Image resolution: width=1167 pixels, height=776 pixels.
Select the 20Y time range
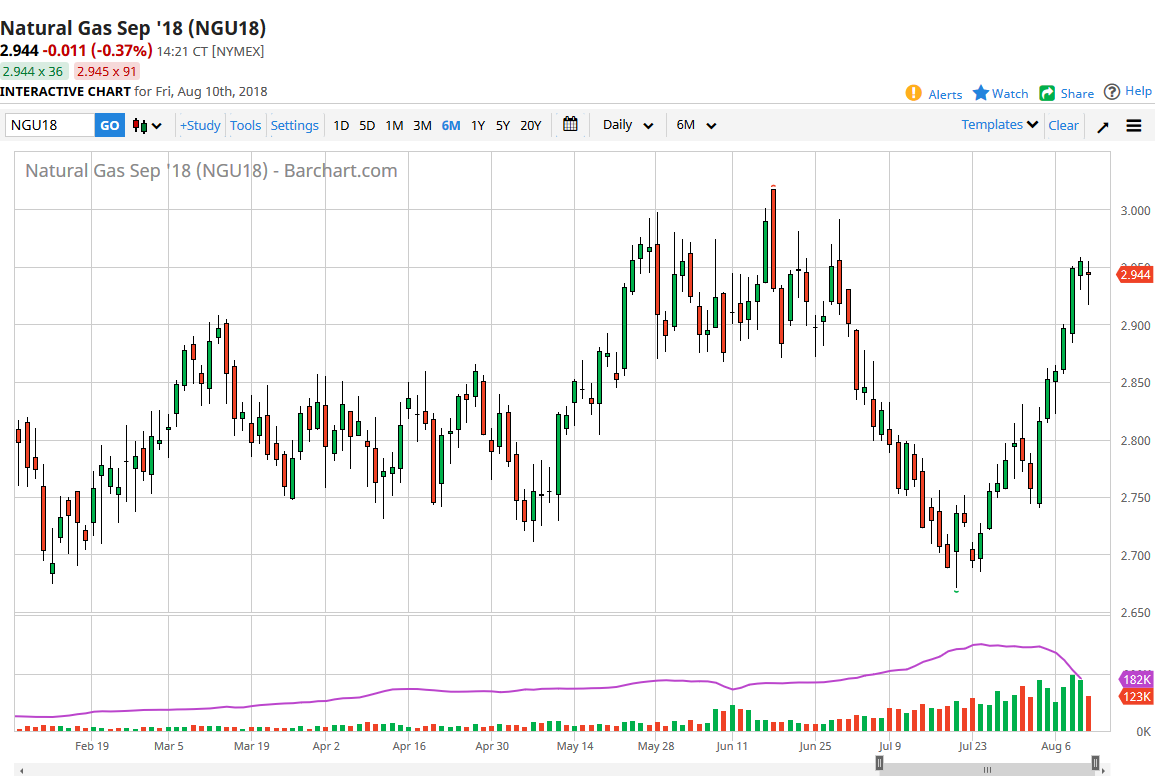click(530, 126)
